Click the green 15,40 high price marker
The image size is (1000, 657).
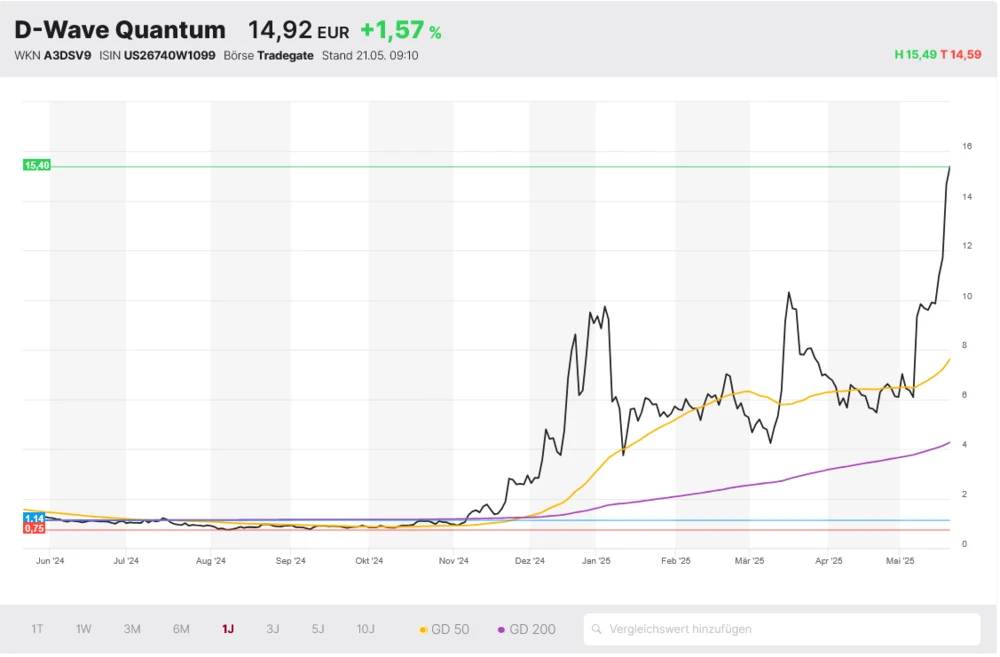pyautogui.click(x=36, y=165)
